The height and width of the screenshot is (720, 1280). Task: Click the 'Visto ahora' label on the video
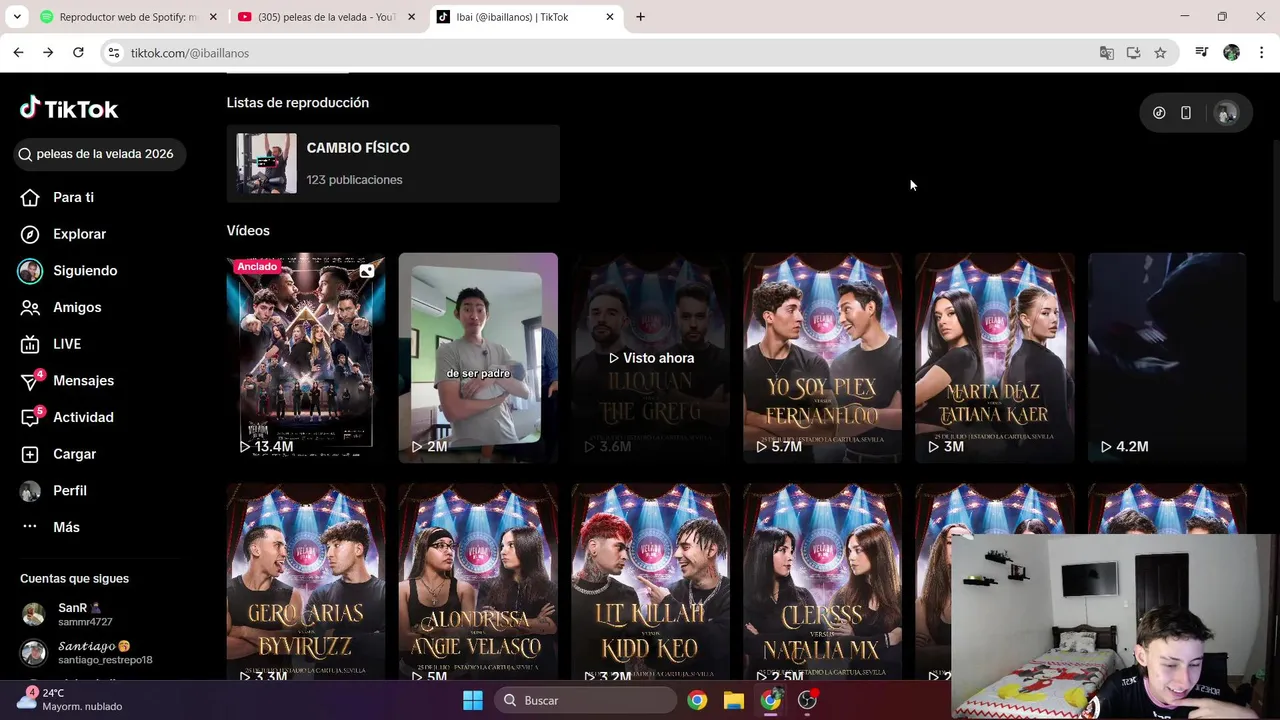pos(651,358)
